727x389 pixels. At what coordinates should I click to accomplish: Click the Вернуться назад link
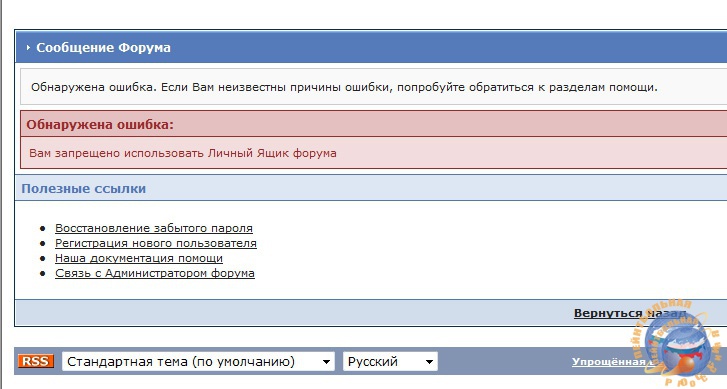(630, 313)
